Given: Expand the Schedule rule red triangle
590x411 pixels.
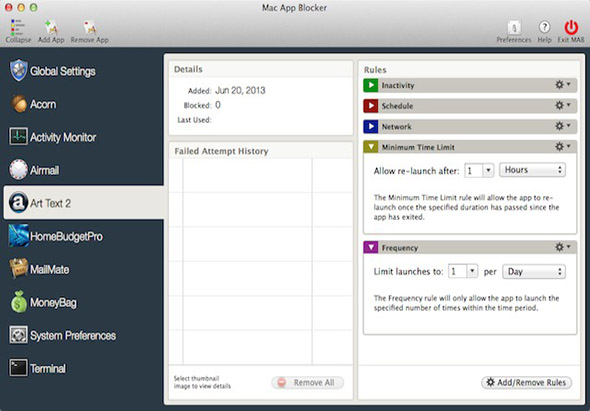Looking at the screenshot, I should (371, 106).
